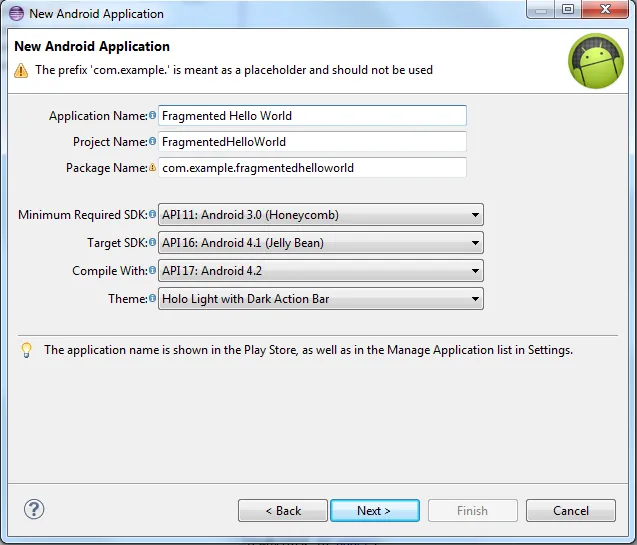Click the info icon beside Project Name

(x=153, y=142)
